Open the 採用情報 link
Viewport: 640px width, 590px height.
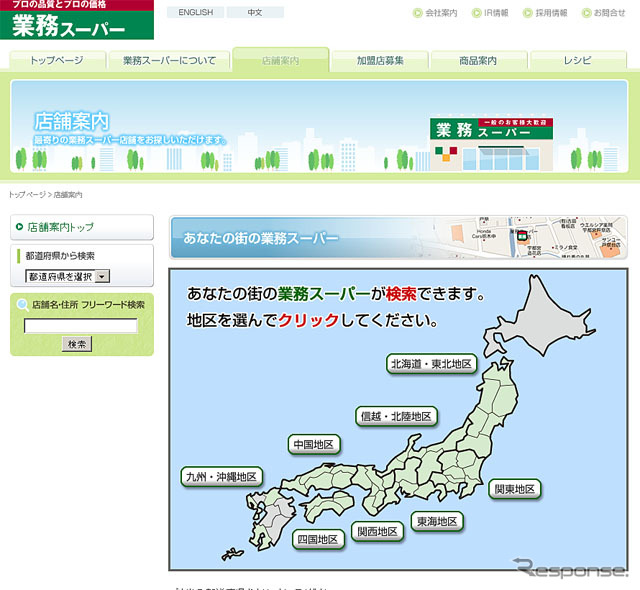click(x=551, y=13)
